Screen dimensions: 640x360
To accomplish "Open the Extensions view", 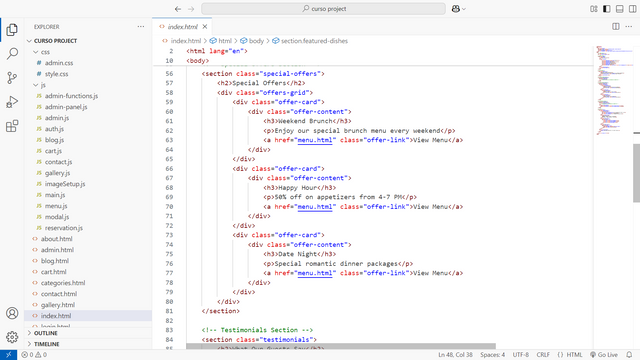I will tap(12, 126).
